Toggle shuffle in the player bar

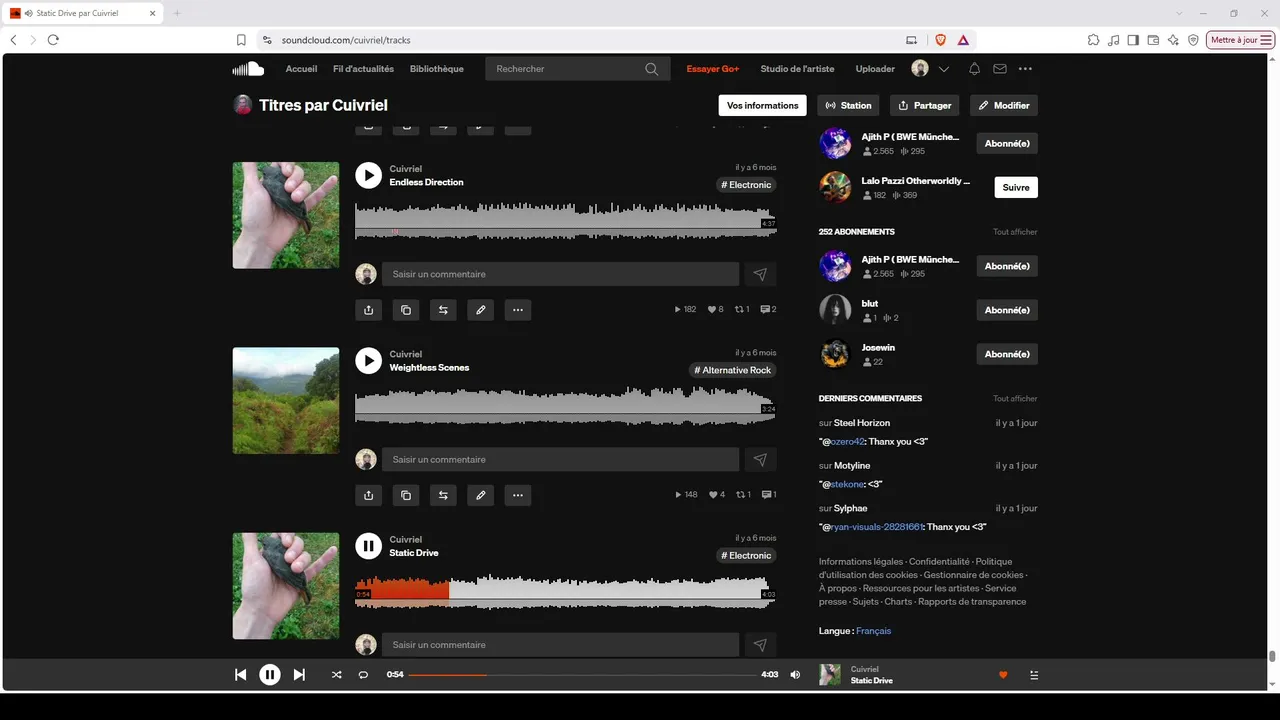336,675
